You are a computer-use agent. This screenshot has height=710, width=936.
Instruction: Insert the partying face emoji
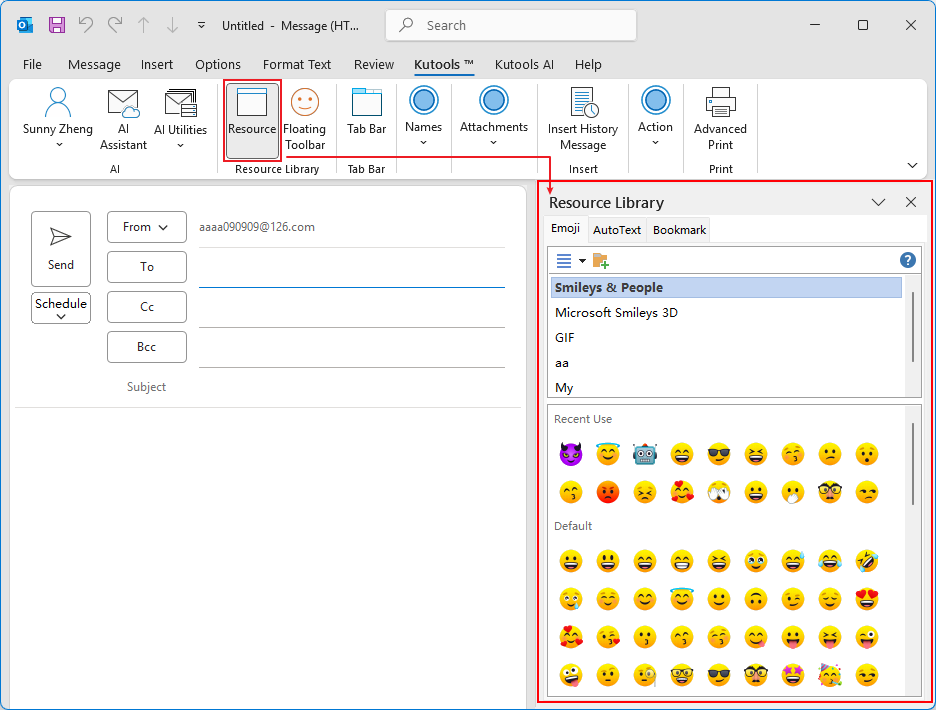(x=830, y=675)
